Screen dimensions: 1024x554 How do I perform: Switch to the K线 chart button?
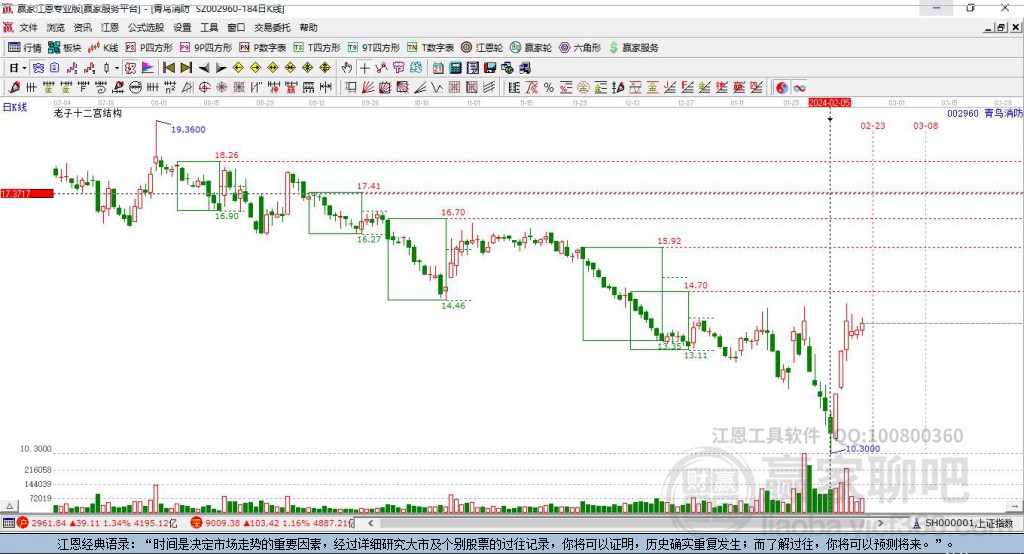[103, 48]
